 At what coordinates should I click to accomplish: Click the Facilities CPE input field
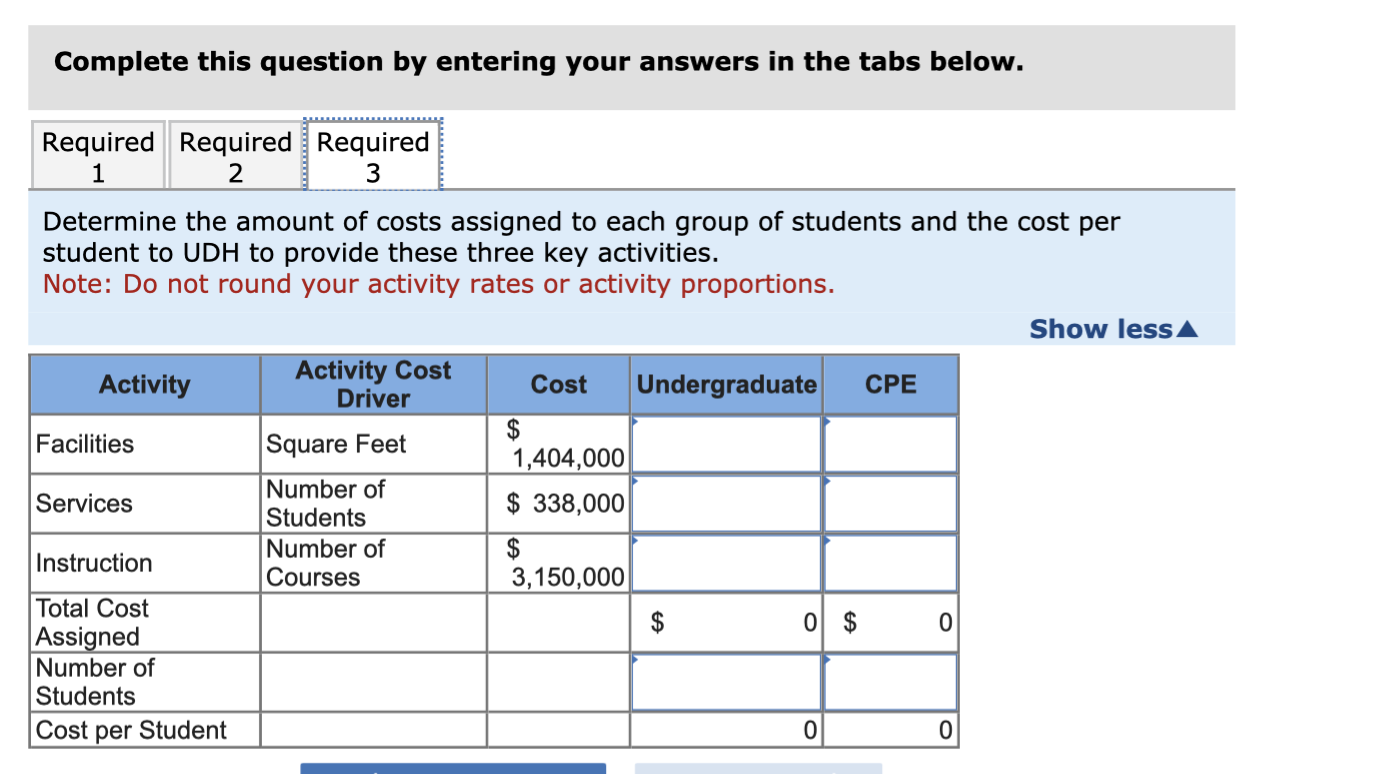click(x=889, y=443)
